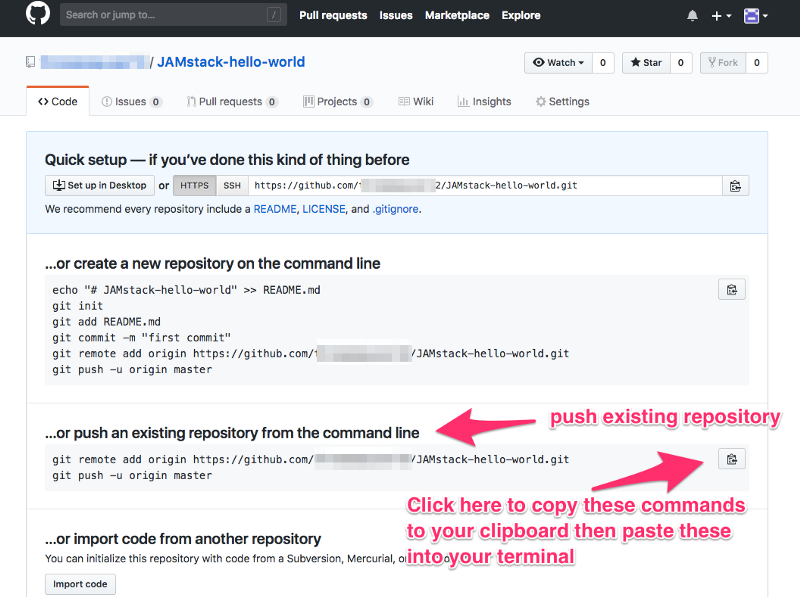Expand the plus create-new dropdown
The height and width of the screenshot is (597, 800).
click(721, 16)
